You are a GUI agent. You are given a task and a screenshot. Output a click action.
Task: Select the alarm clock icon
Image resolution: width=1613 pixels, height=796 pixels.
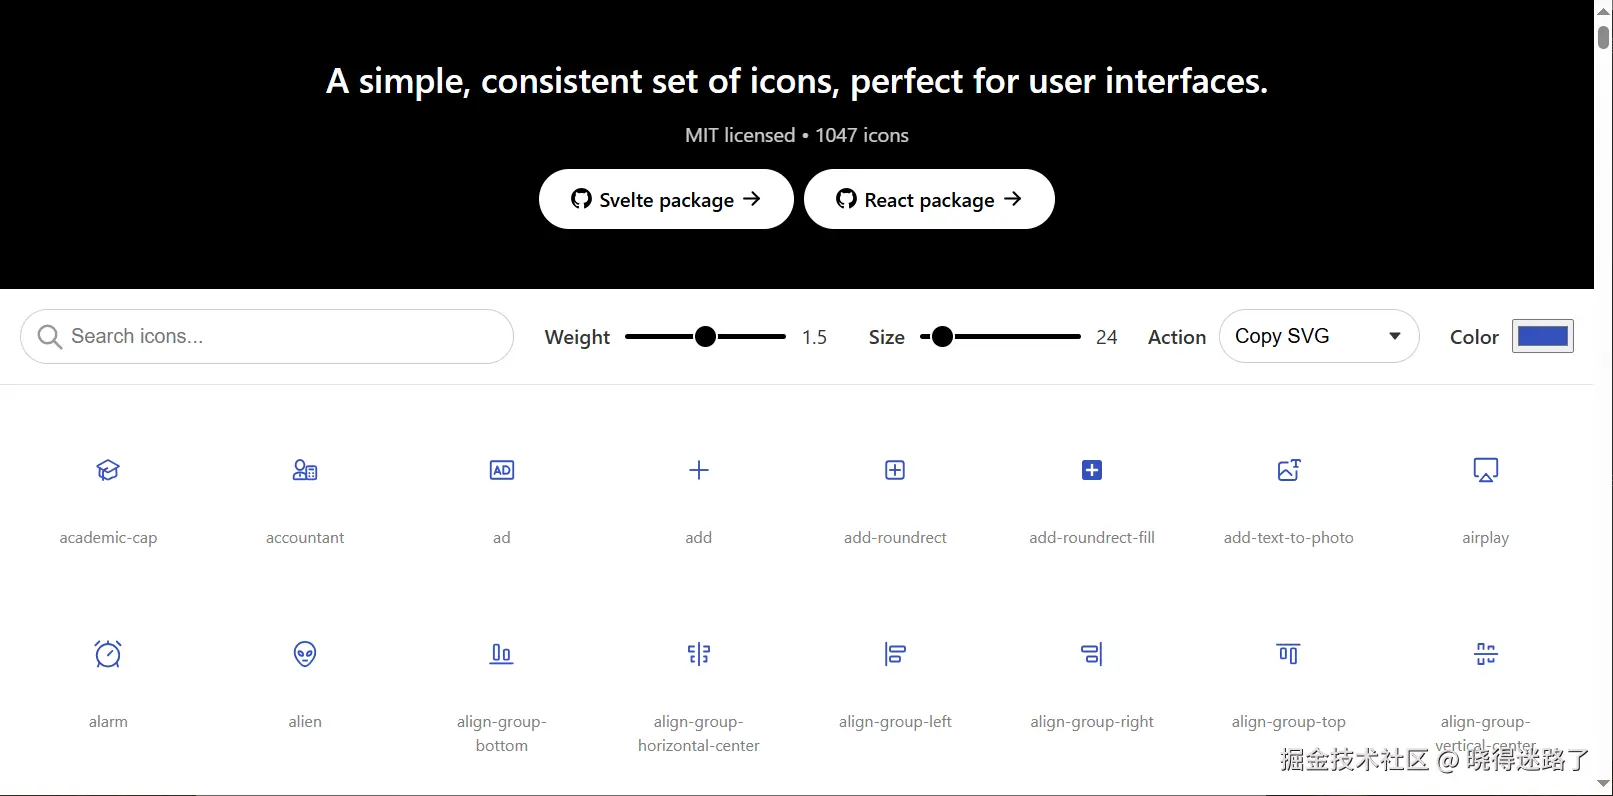pos(108,654)
